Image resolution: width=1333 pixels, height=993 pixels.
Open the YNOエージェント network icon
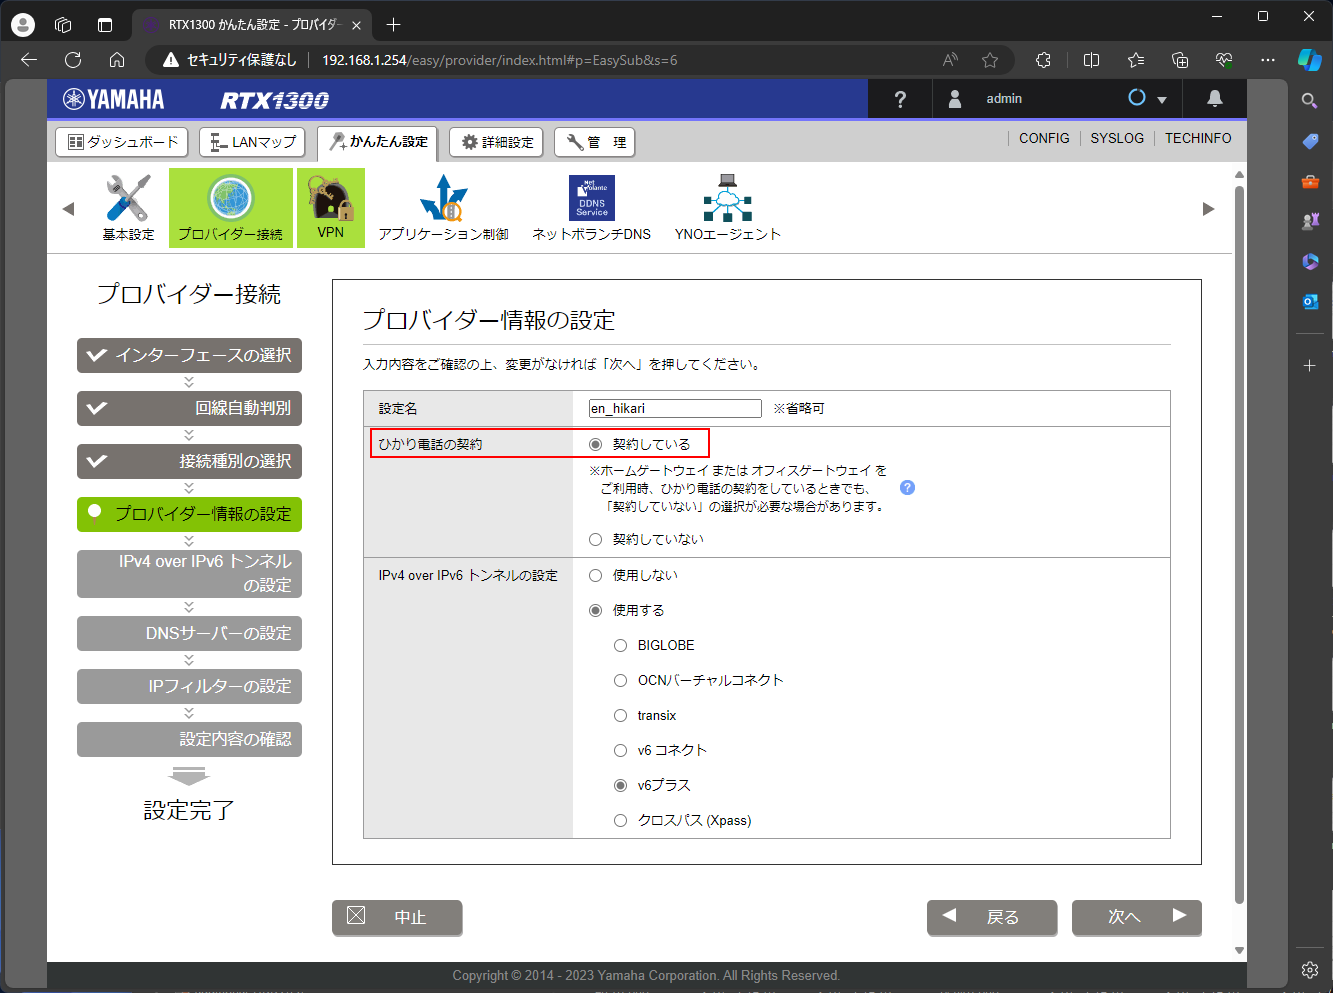pos(727,199)
